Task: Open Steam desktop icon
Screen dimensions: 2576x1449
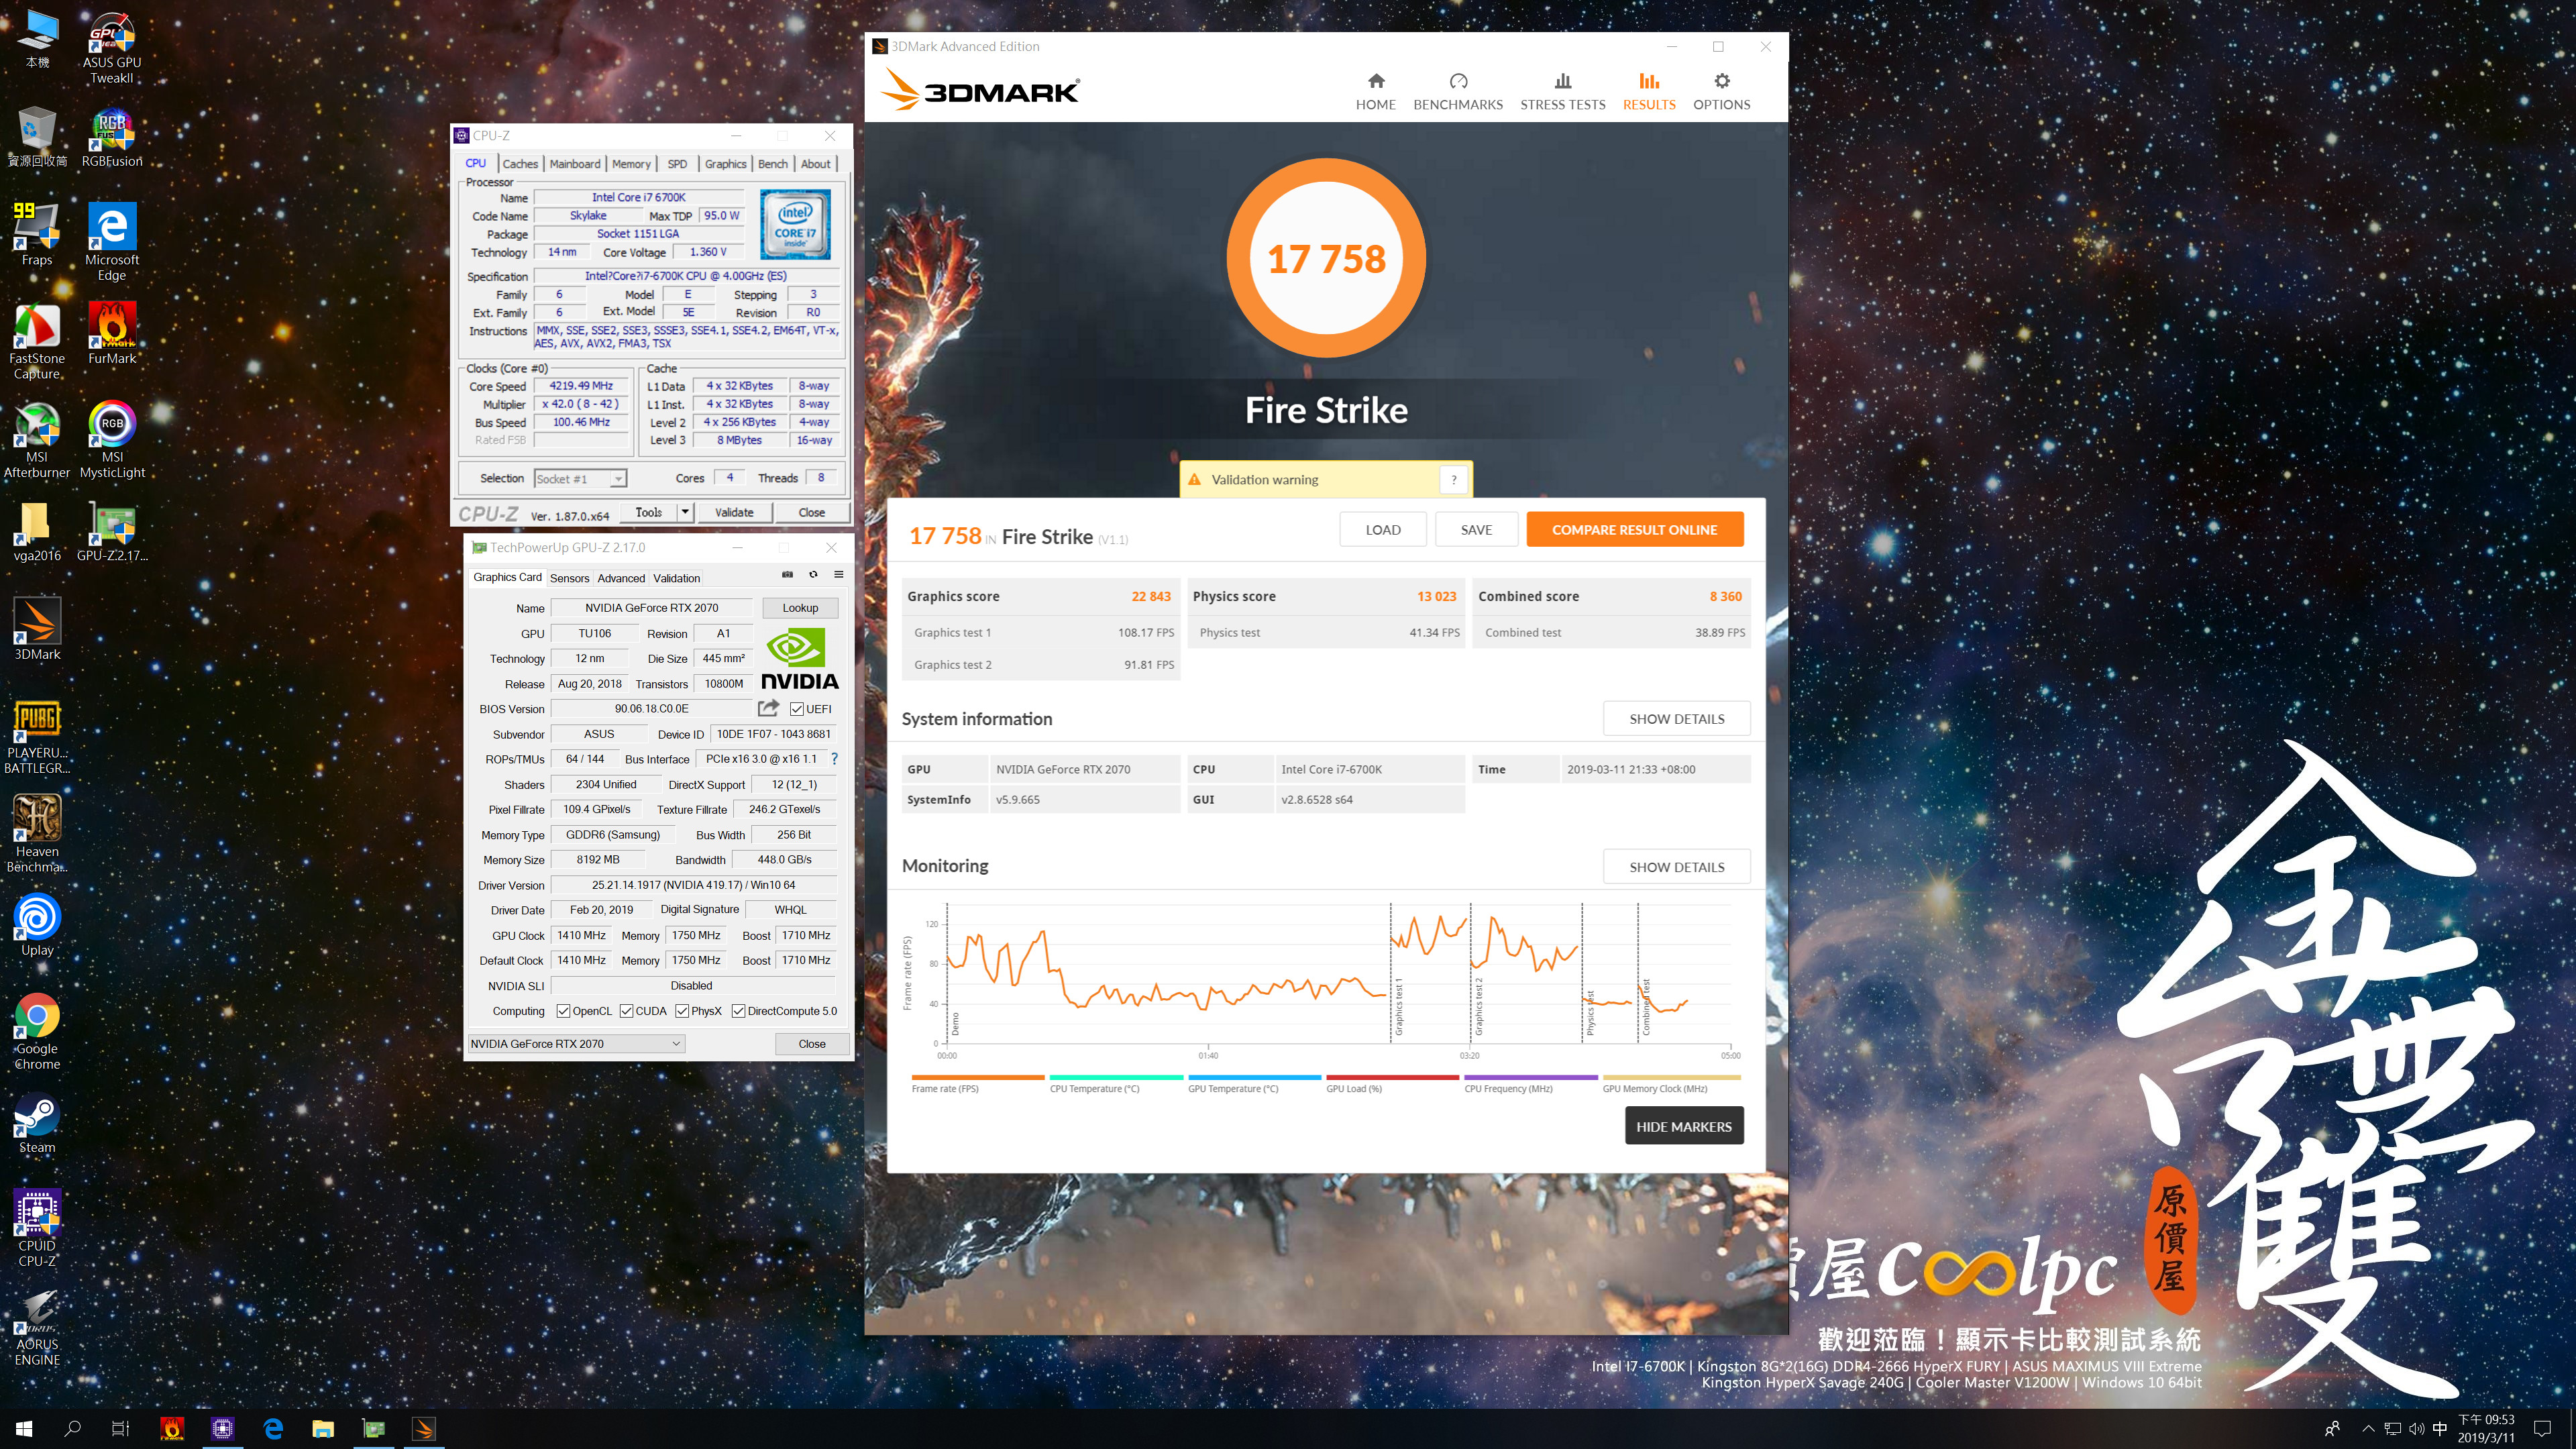Action: pos(37,1122)
